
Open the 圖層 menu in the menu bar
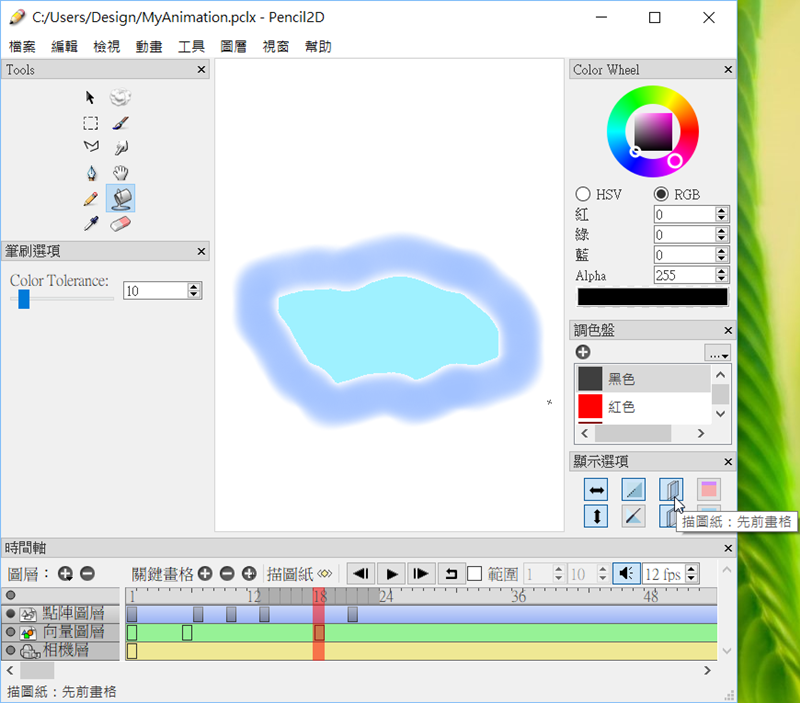pos(233,46)
